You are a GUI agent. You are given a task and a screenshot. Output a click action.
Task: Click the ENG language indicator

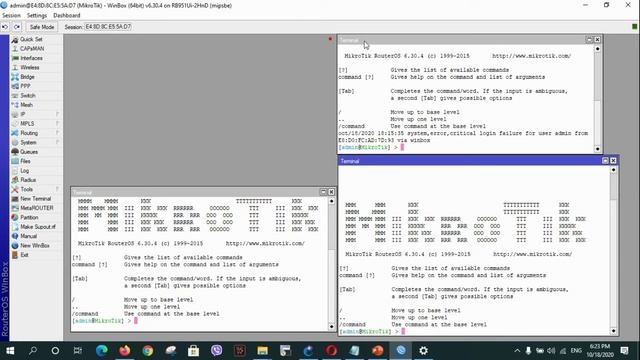pos(576,351)
